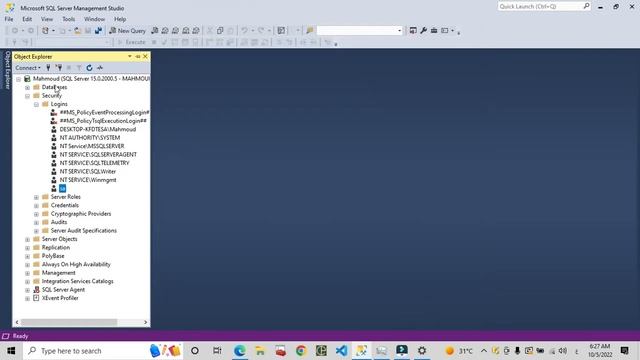Select the NT AUTHORITY\SYSTEM login
Image resolution: width=640 pixels, height=360 pixels.
[90, 138]
